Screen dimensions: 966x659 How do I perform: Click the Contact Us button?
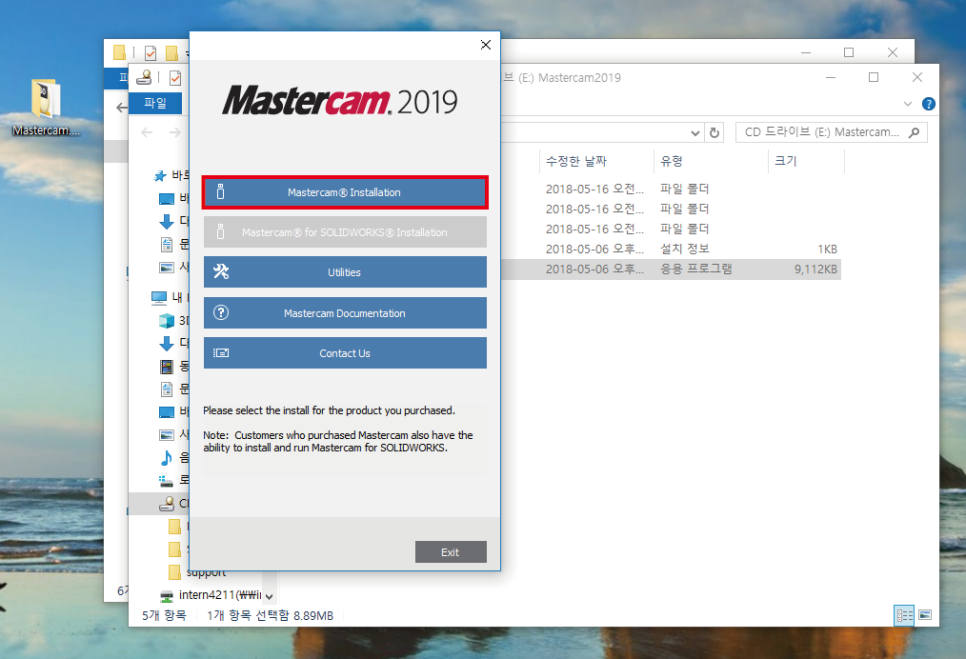click(345, 353)
